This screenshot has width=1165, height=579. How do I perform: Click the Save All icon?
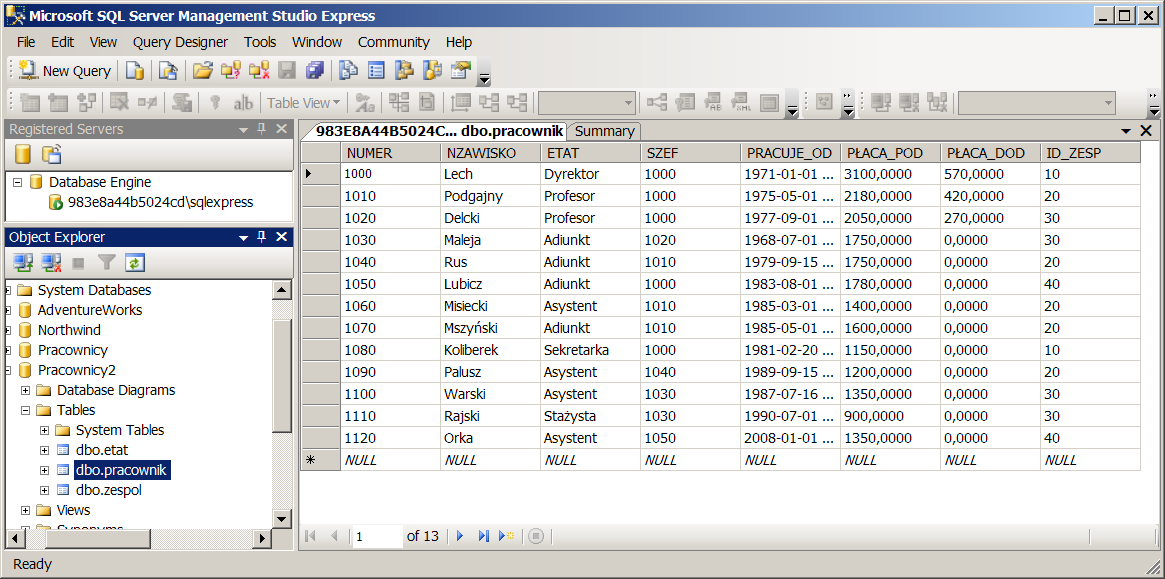pos(315,71)
